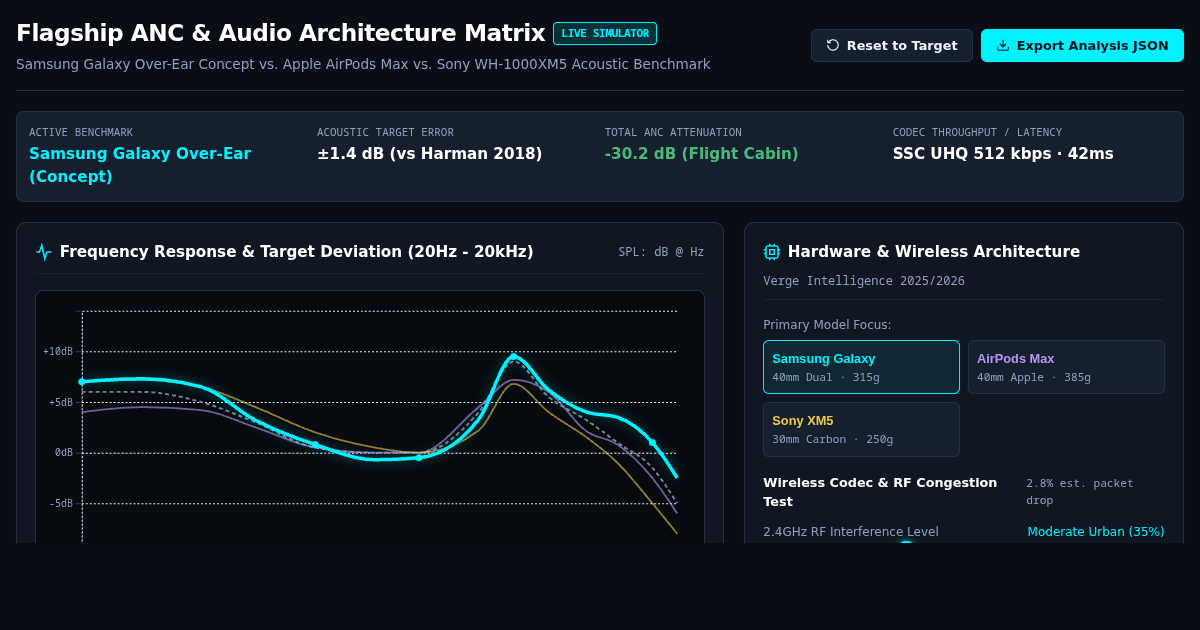This screenshot has height=630, width=1200.
Task: Click 'Verge Intelligence 2025/2026' subtitle
Action: (864, 281)
